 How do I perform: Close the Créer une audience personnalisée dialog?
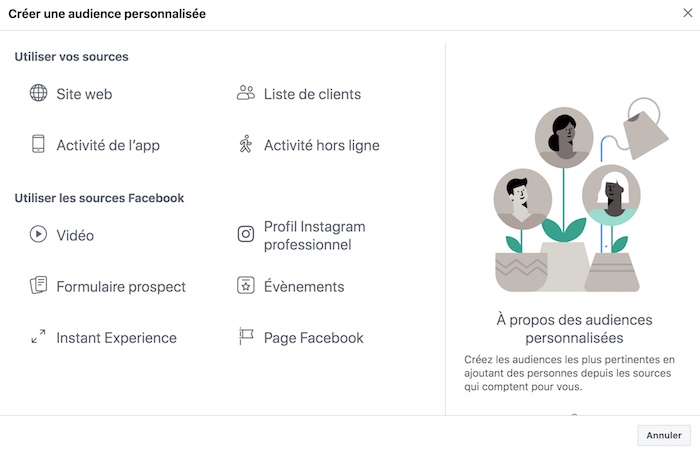[688, 13]
